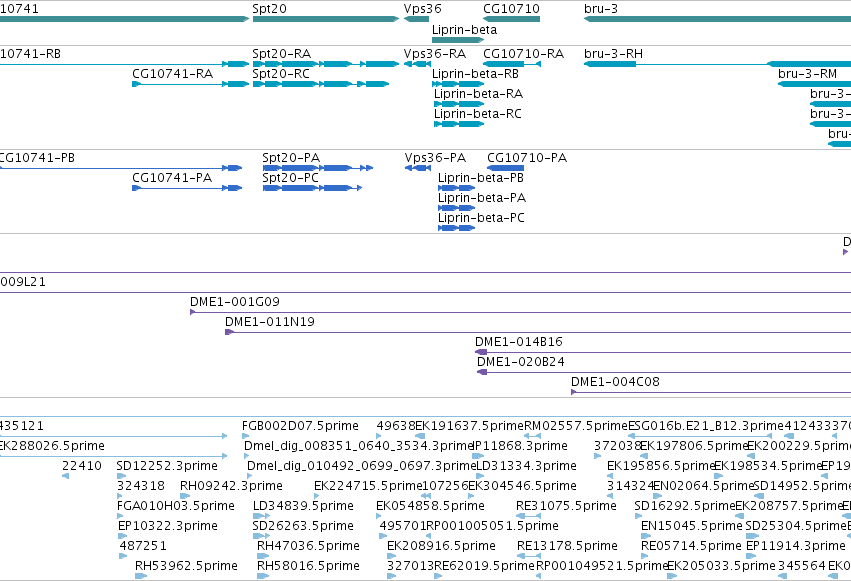The height and width of the screenshot is (581, 851).
Task: Click protein CG10741-PB label
Action: pyautogui.click(x=37, y=158)
